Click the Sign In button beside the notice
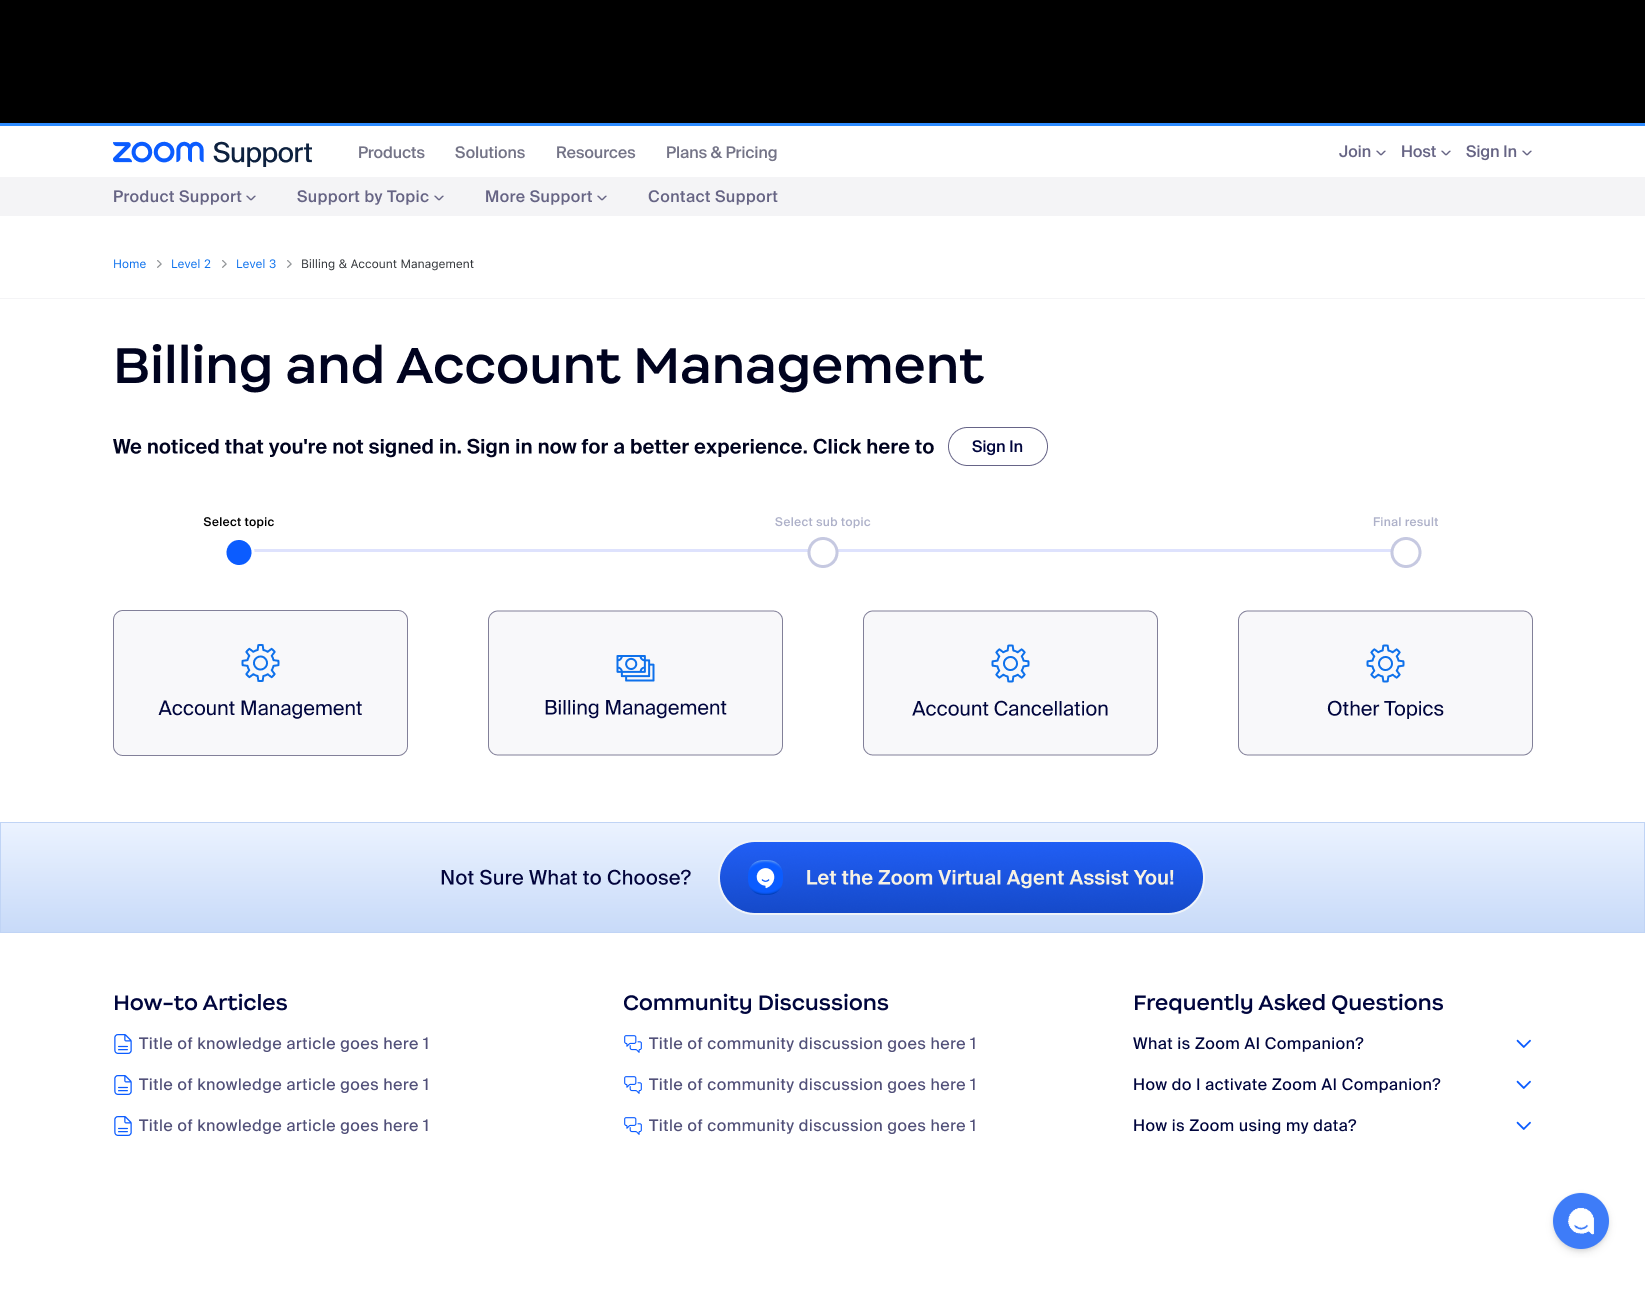The width and height of the screenshot is (1645, 1289). coord(997,447)
